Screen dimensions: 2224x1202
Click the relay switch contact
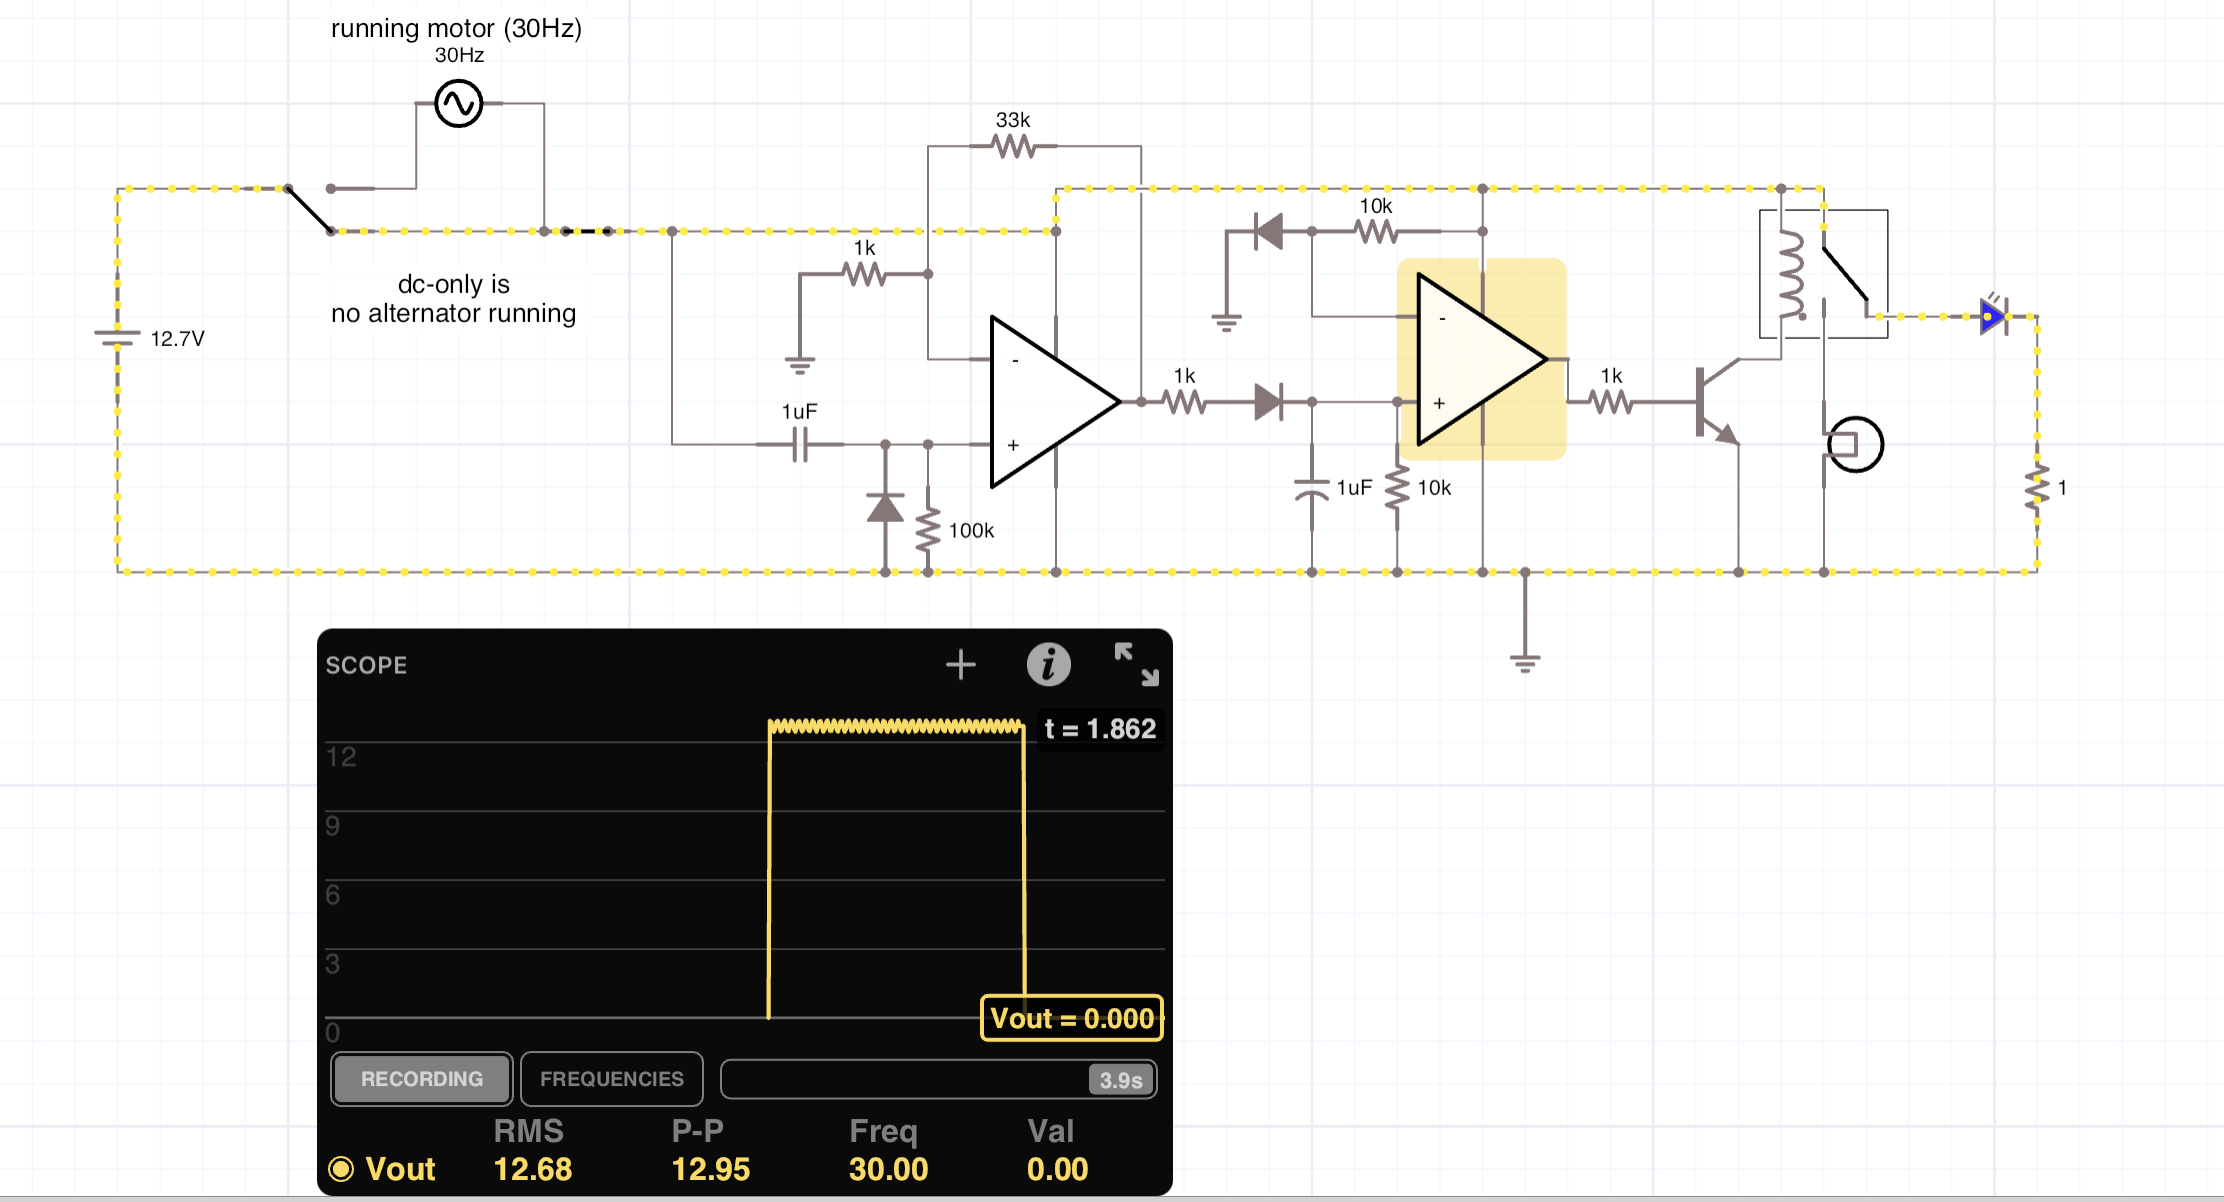1845,272
